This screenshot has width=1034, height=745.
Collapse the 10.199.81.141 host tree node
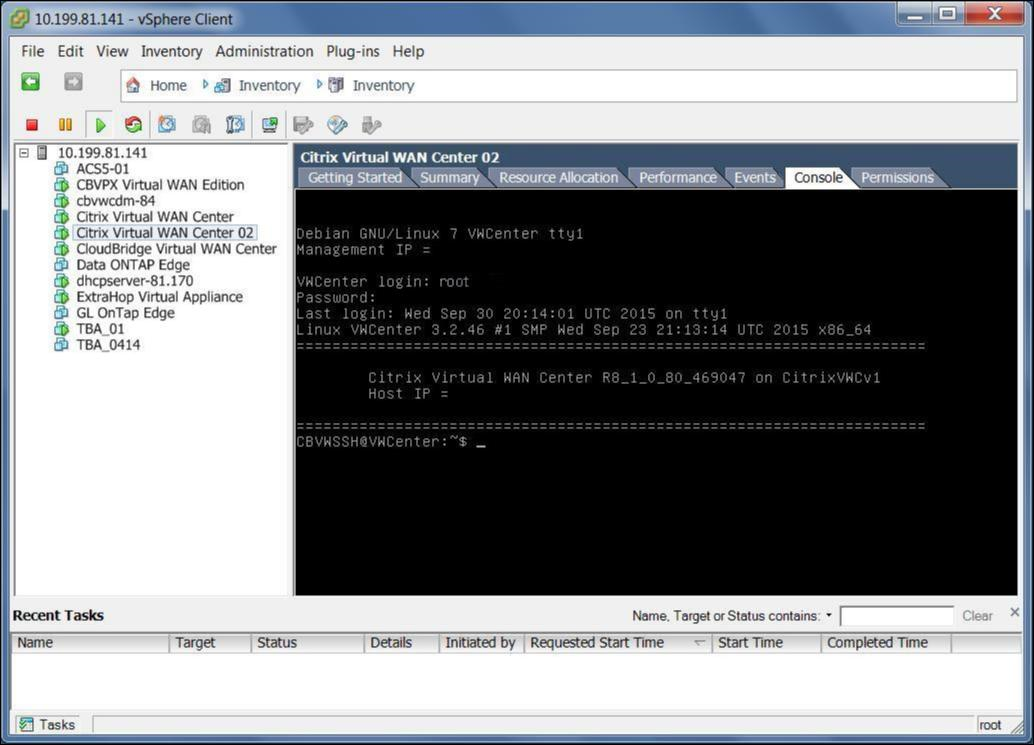tap(24, 153)
